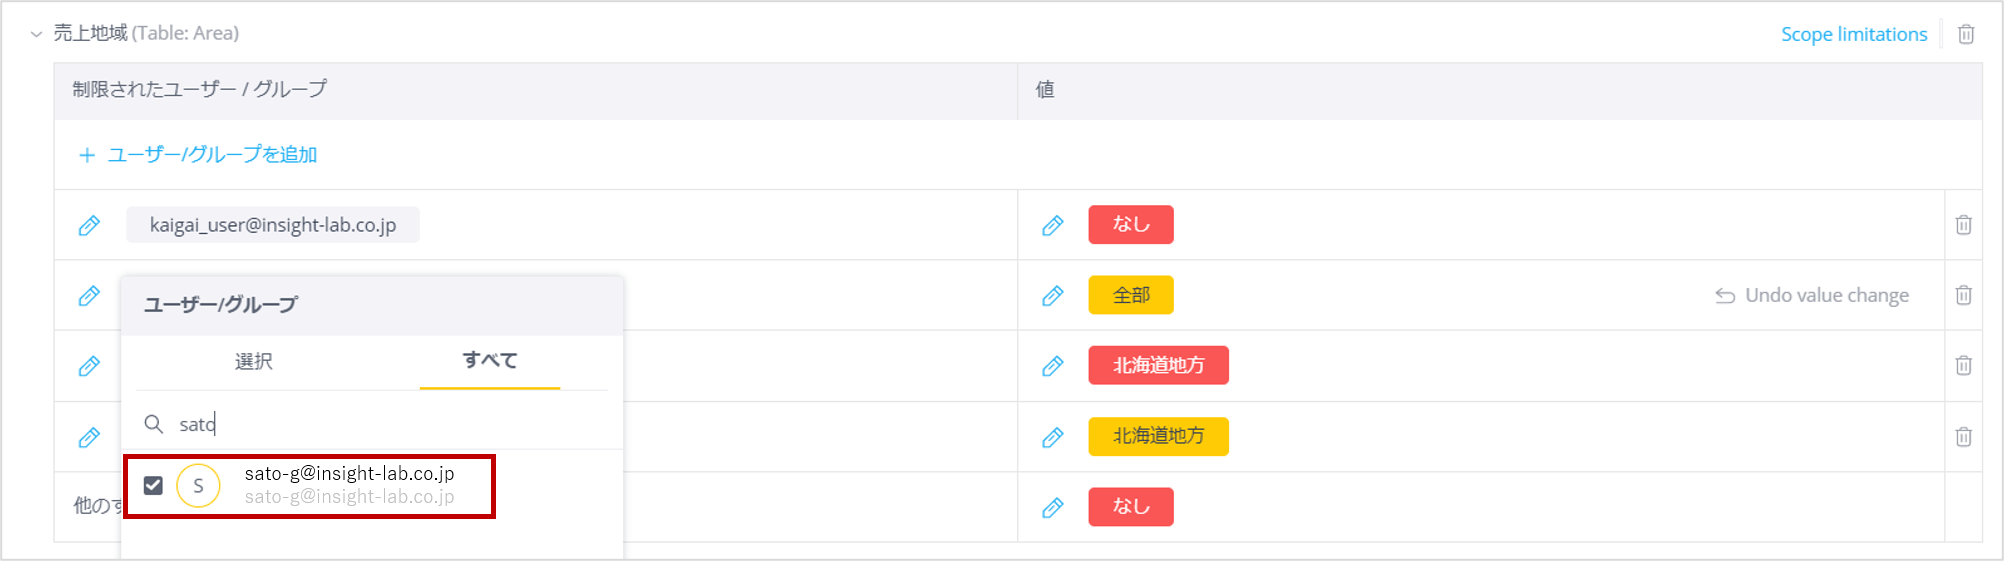Remove the red 北海道地方 row with trash icon
This screenshot has height=561, width=2004.
click(1964, 365)
